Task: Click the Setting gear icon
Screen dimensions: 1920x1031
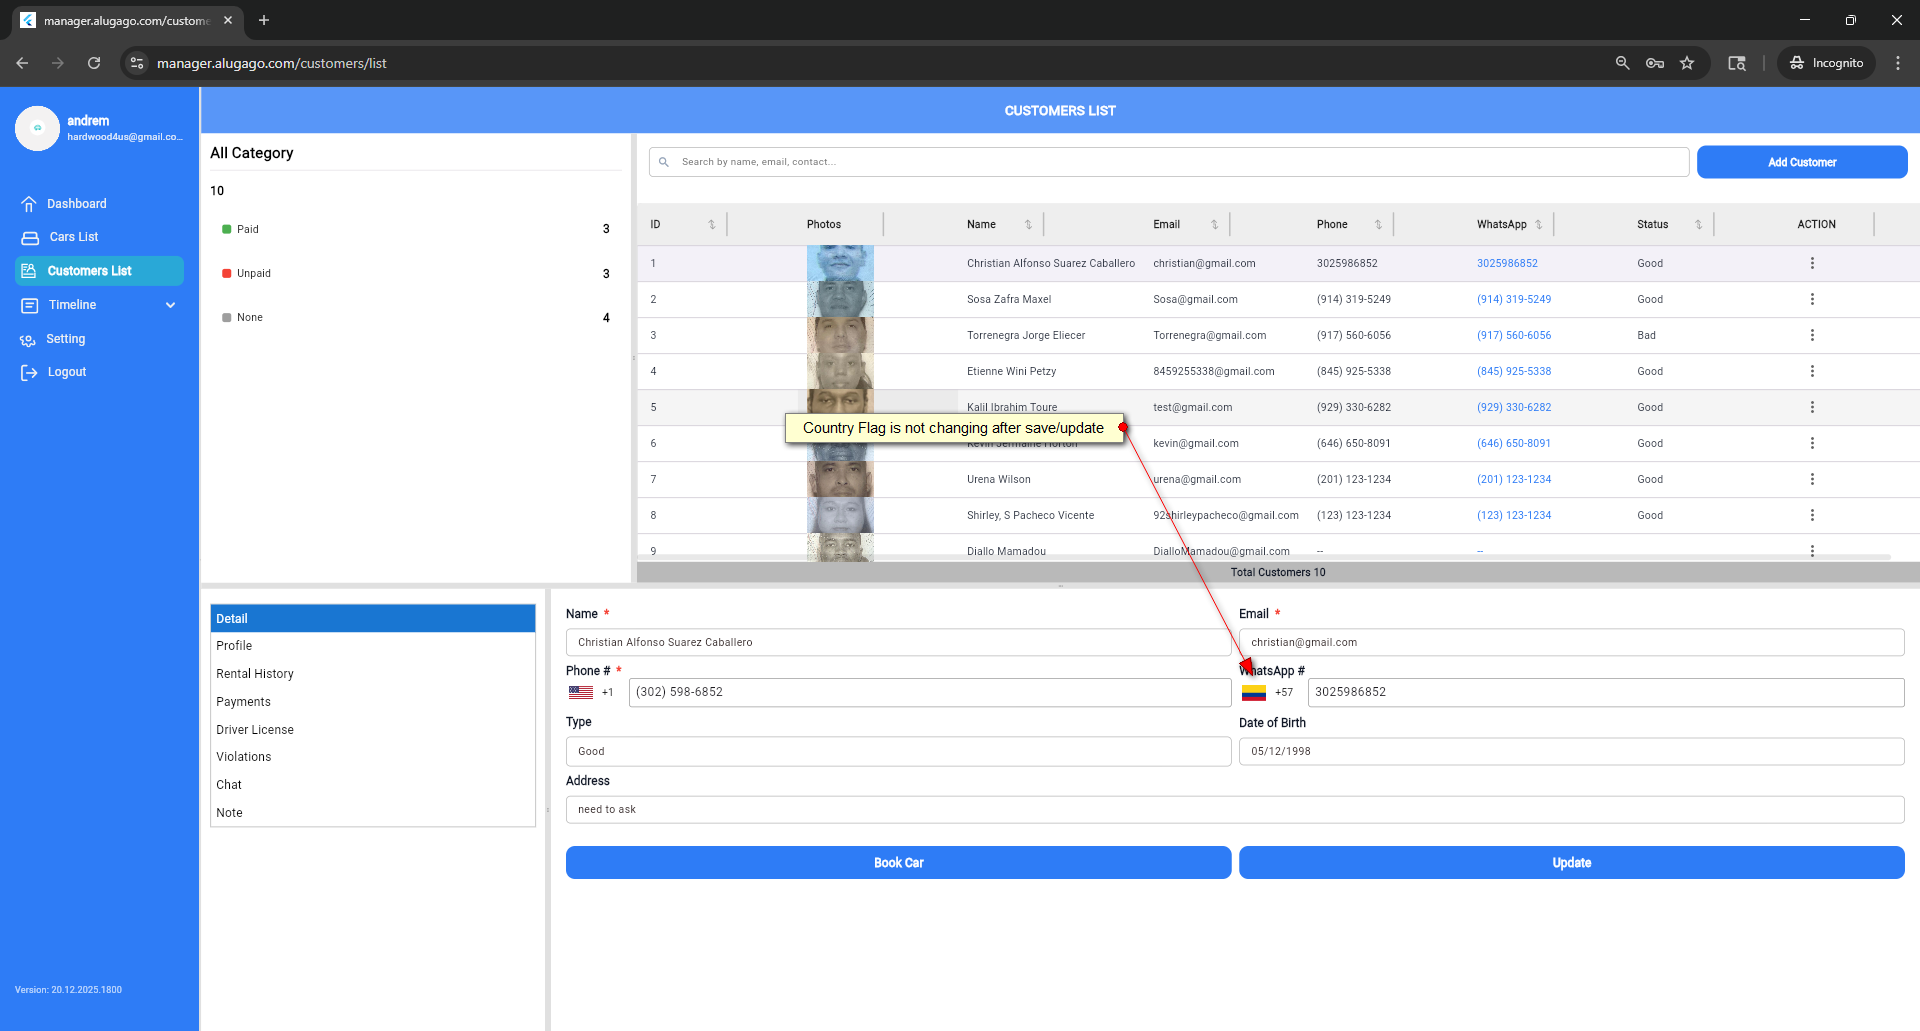Action: point(28,340)
